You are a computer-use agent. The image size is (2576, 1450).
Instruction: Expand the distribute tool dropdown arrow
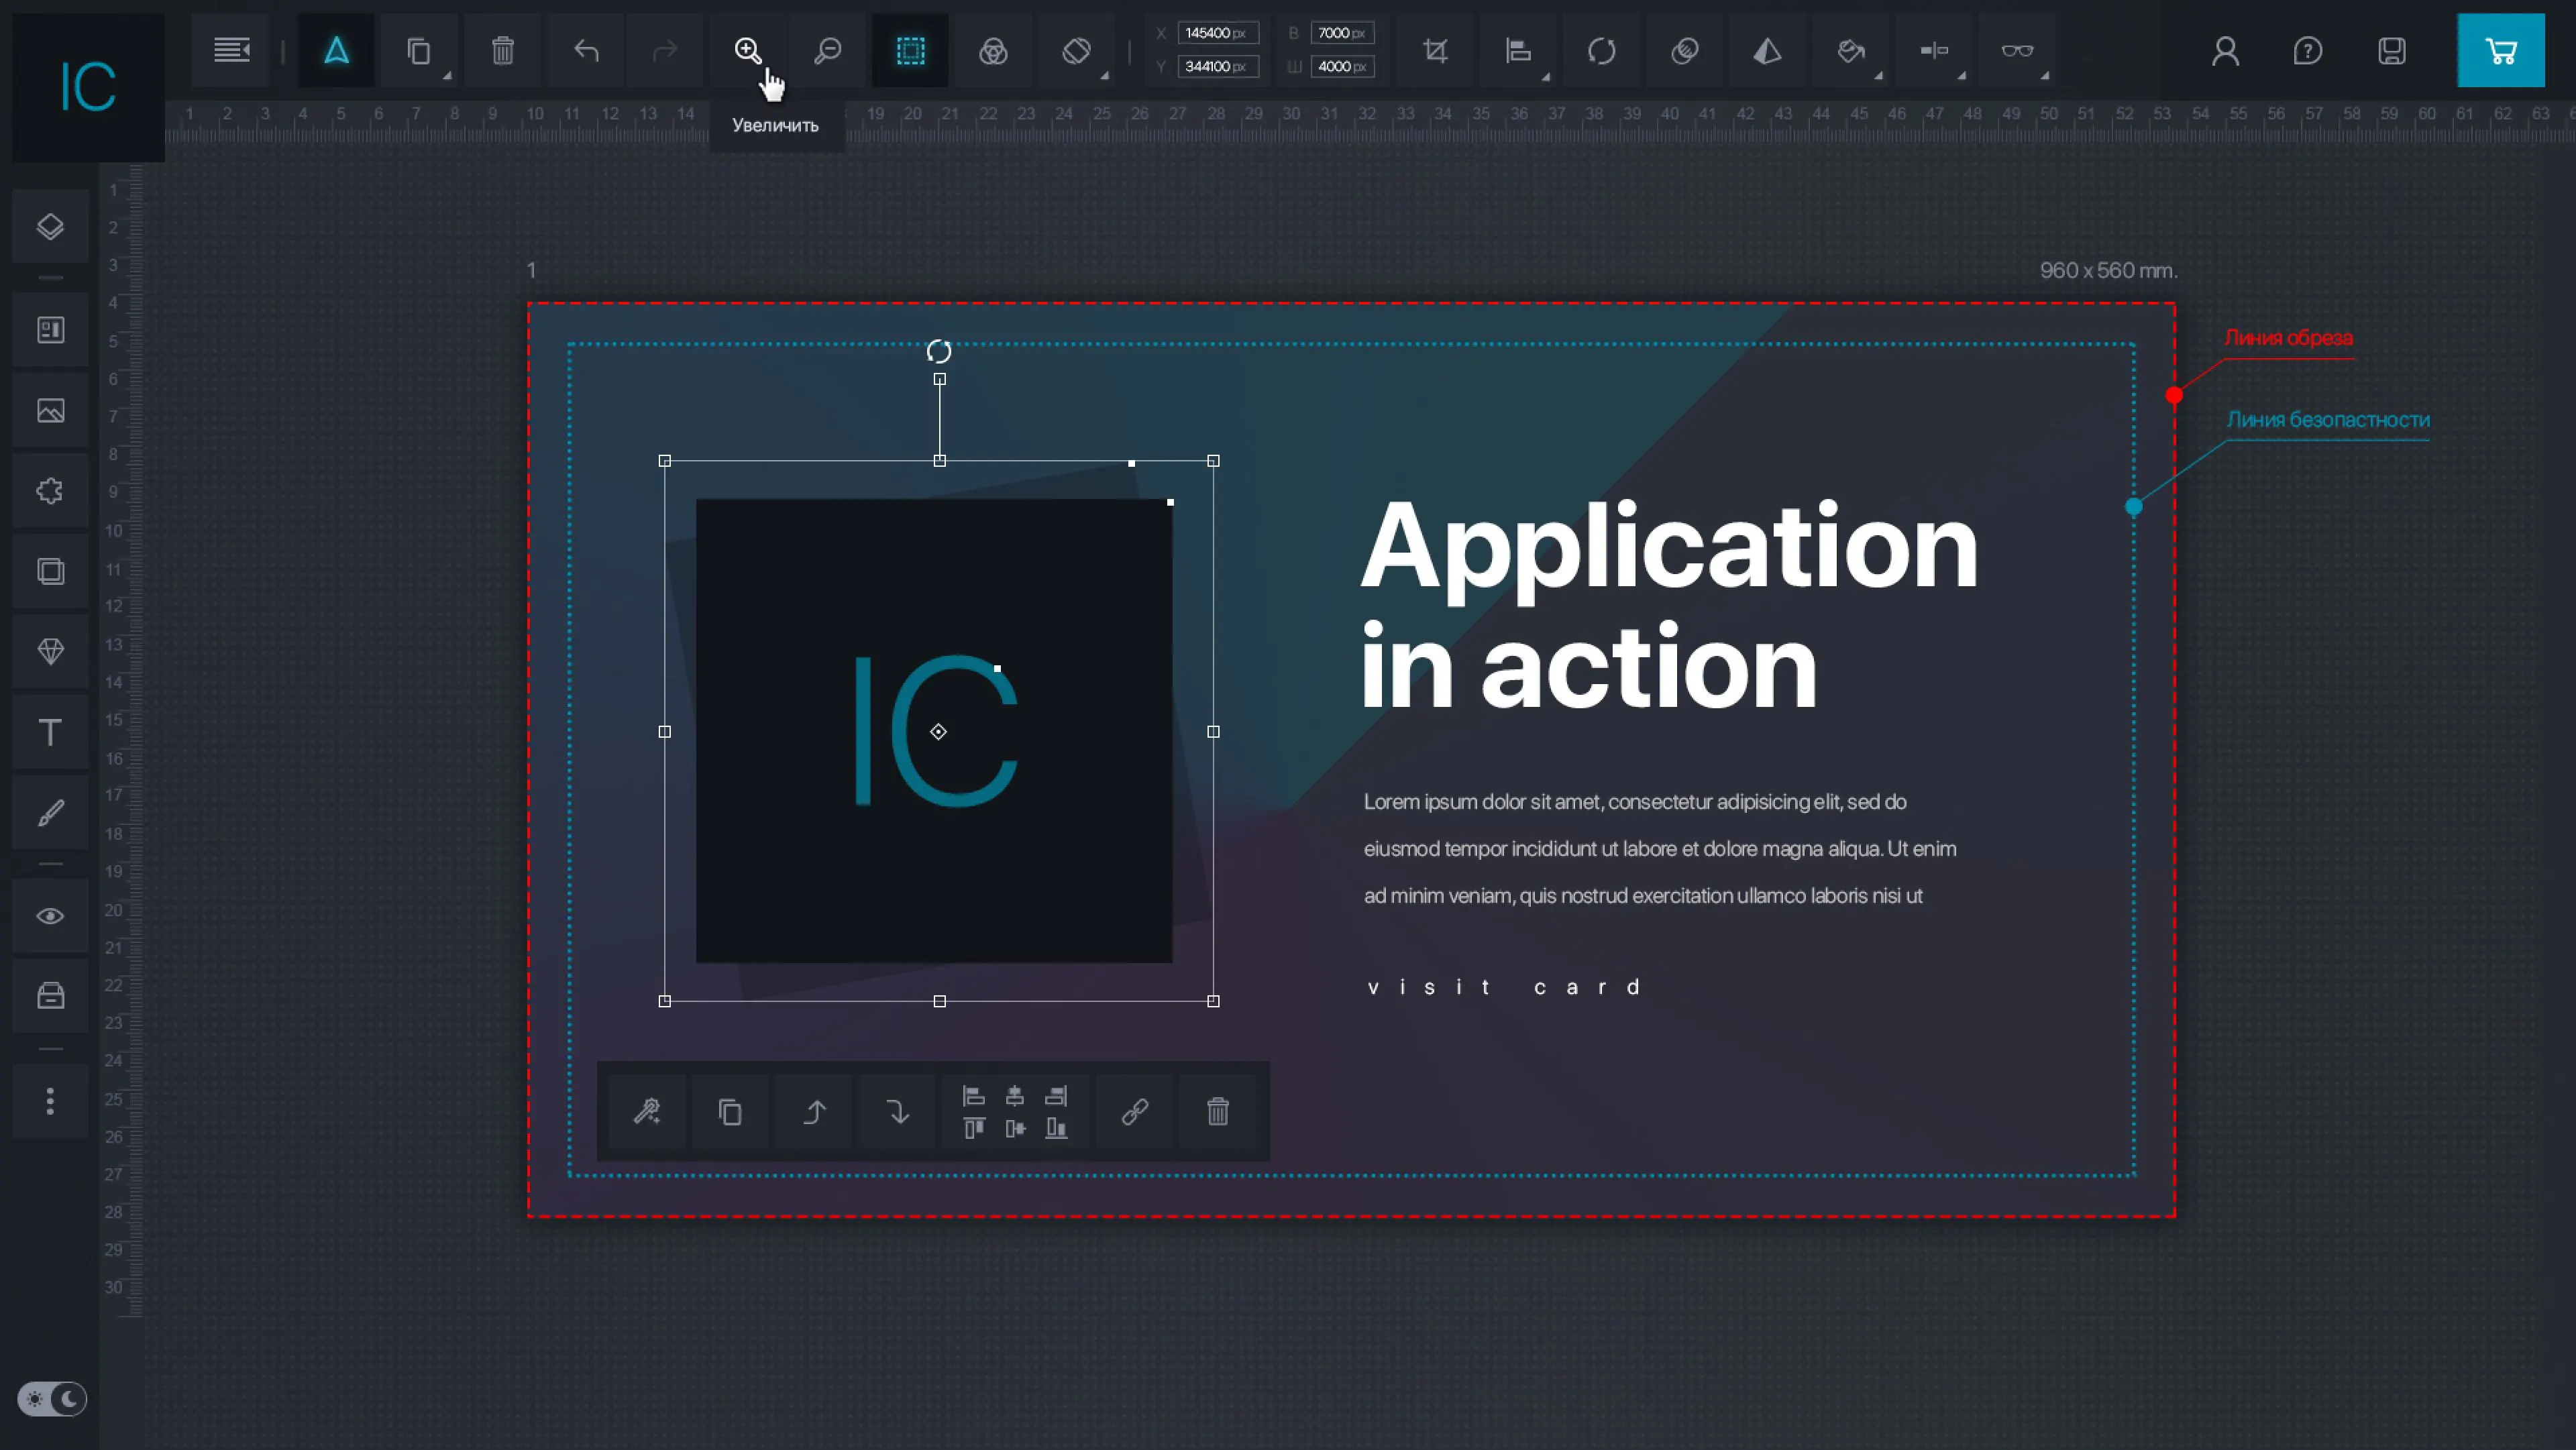coord(1961,76)
